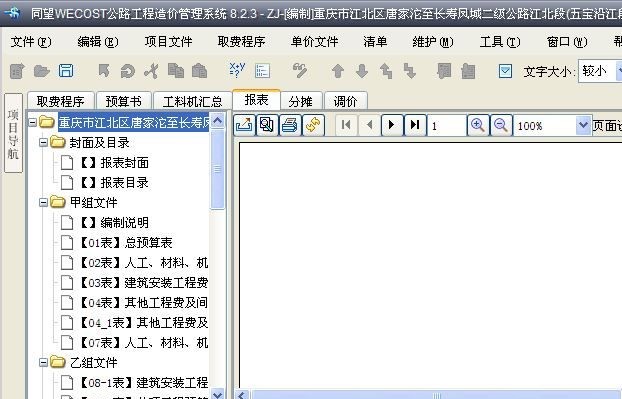Click the X+Y formula toolbar icon
The width and height of the screenshot is (622, 399).
pos(237,70)
